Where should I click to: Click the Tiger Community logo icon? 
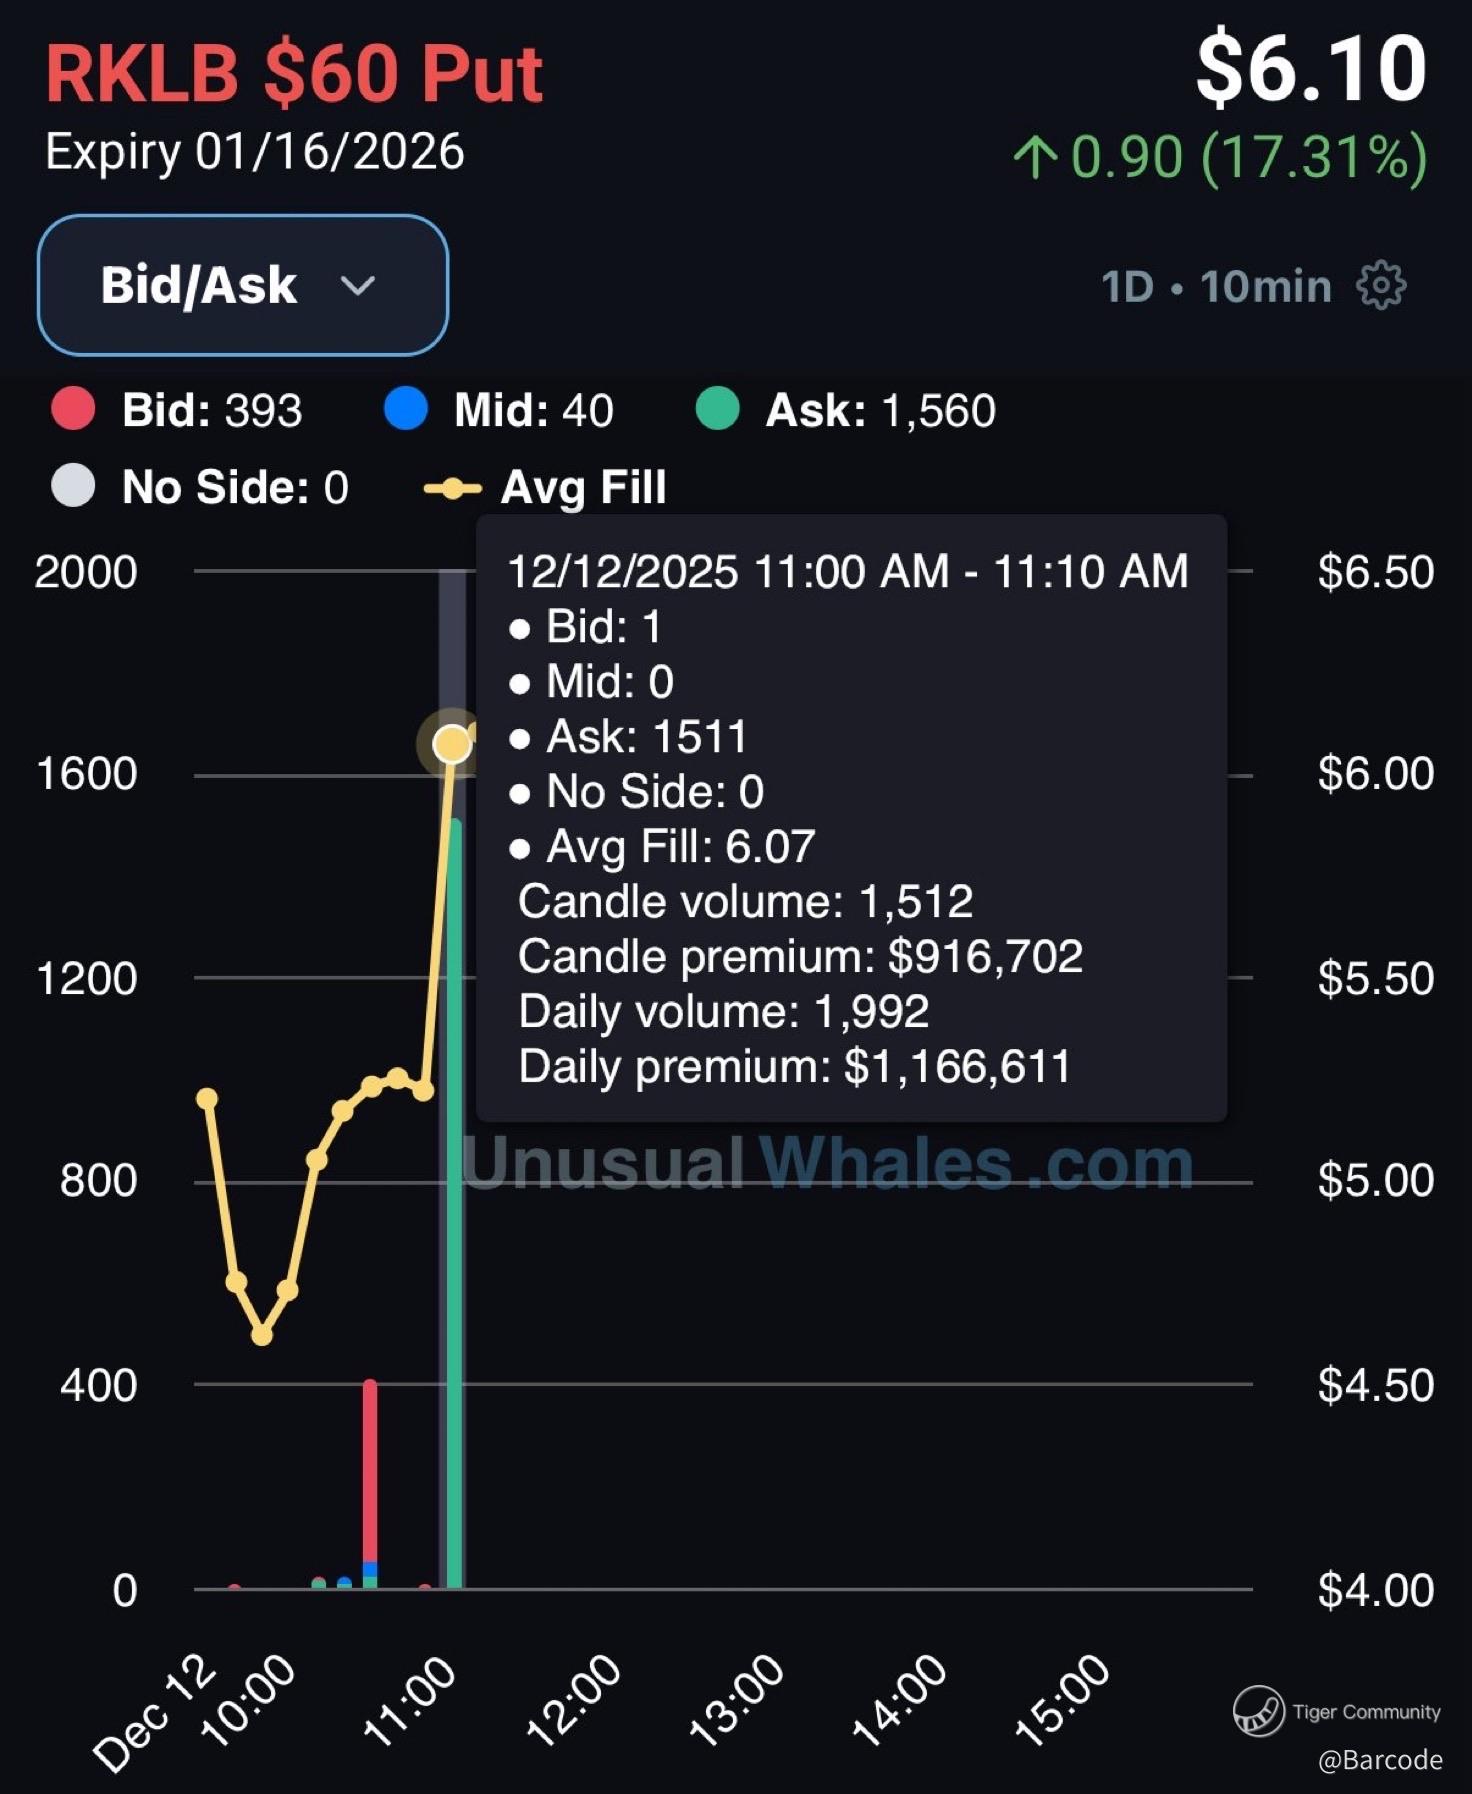1258,1711
